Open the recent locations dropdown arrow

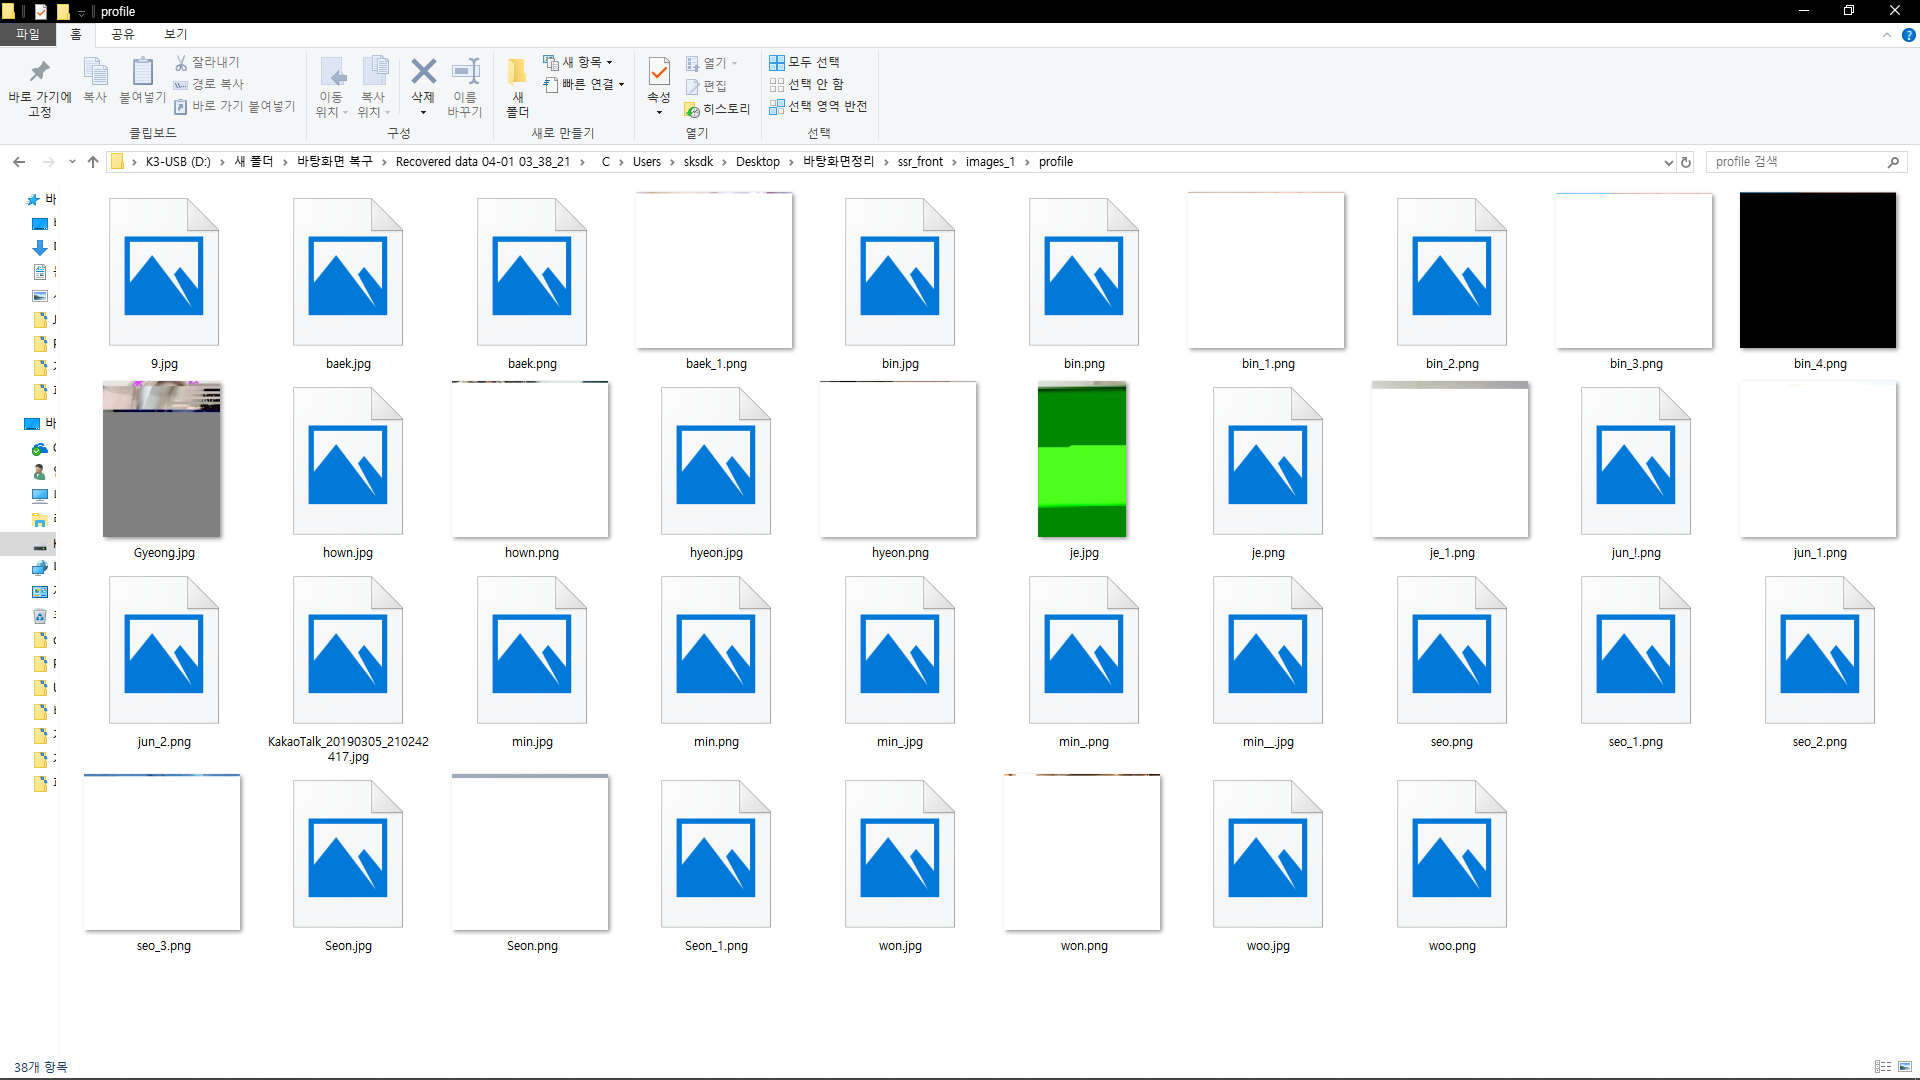[72, 162]
